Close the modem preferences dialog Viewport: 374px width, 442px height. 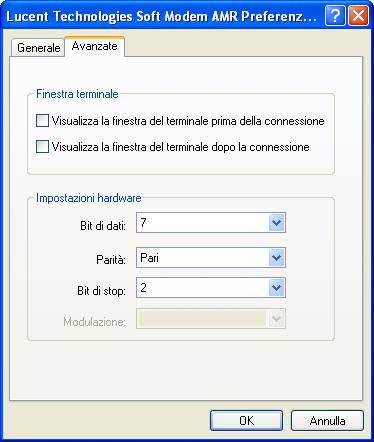(358, 16)
